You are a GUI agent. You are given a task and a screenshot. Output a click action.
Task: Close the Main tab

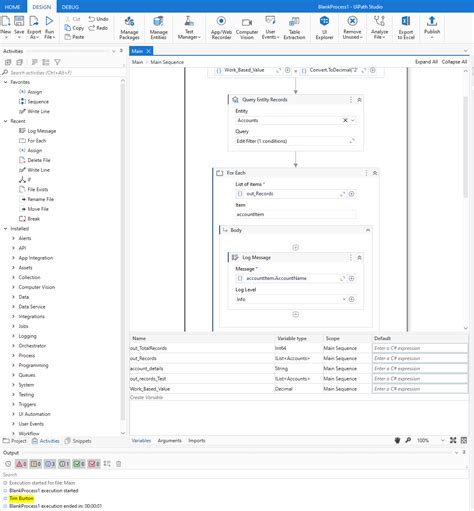tap(148, 51)
